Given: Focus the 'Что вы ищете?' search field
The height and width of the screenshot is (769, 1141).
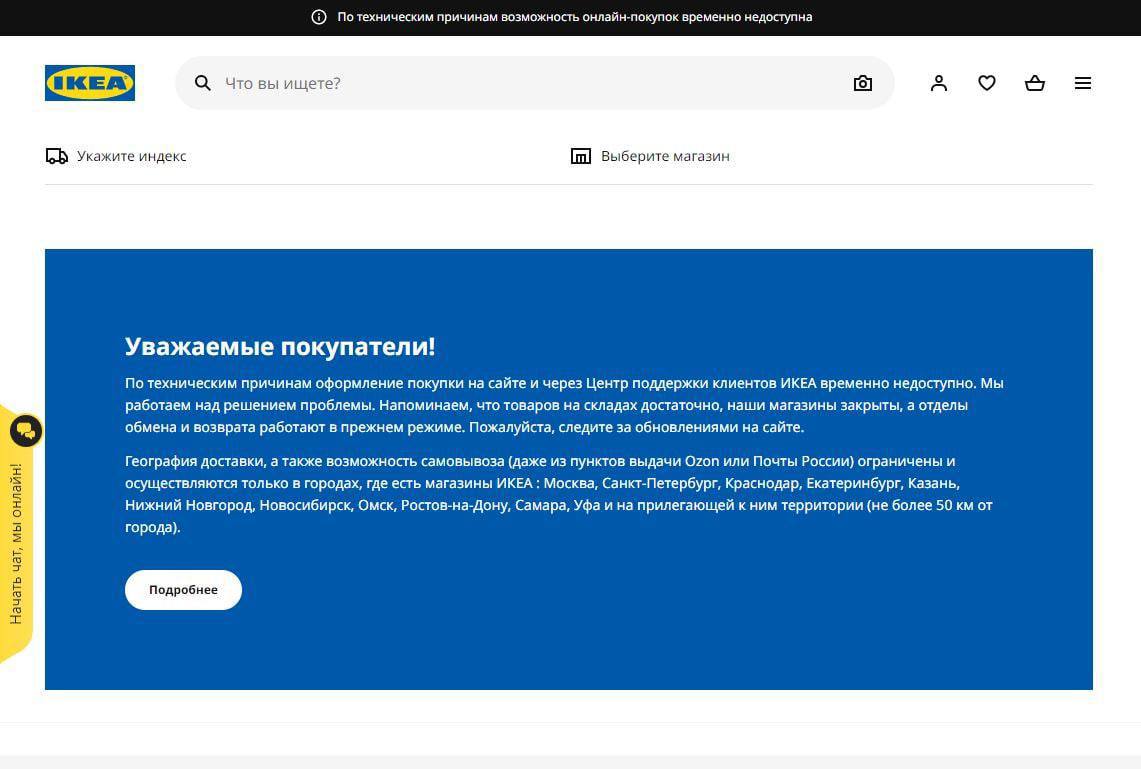Looking at the screenshot, I should pos(520,83).
